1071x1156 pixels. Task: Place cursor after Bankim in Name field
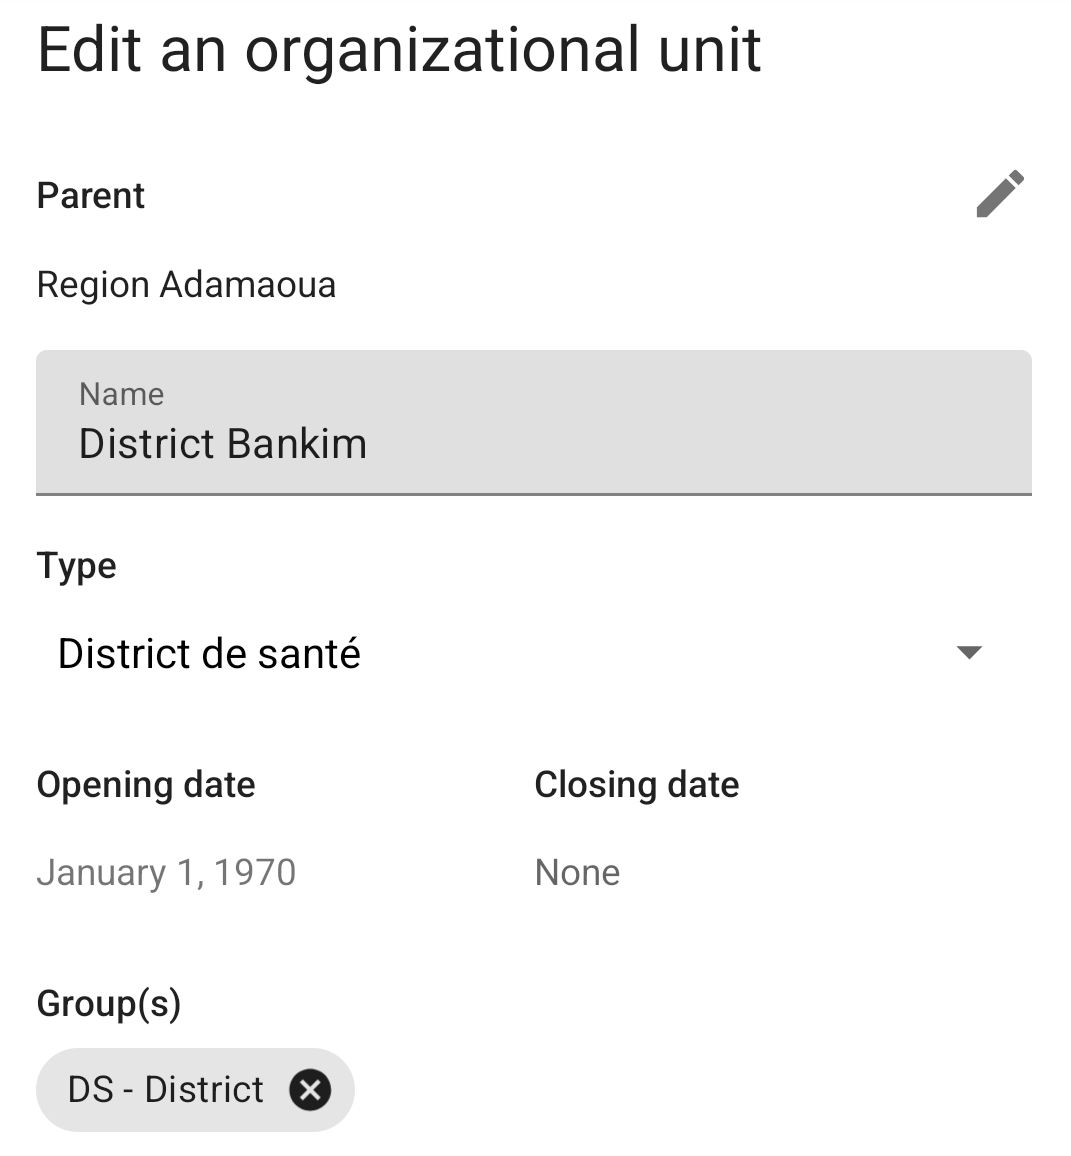click(369, 444)
